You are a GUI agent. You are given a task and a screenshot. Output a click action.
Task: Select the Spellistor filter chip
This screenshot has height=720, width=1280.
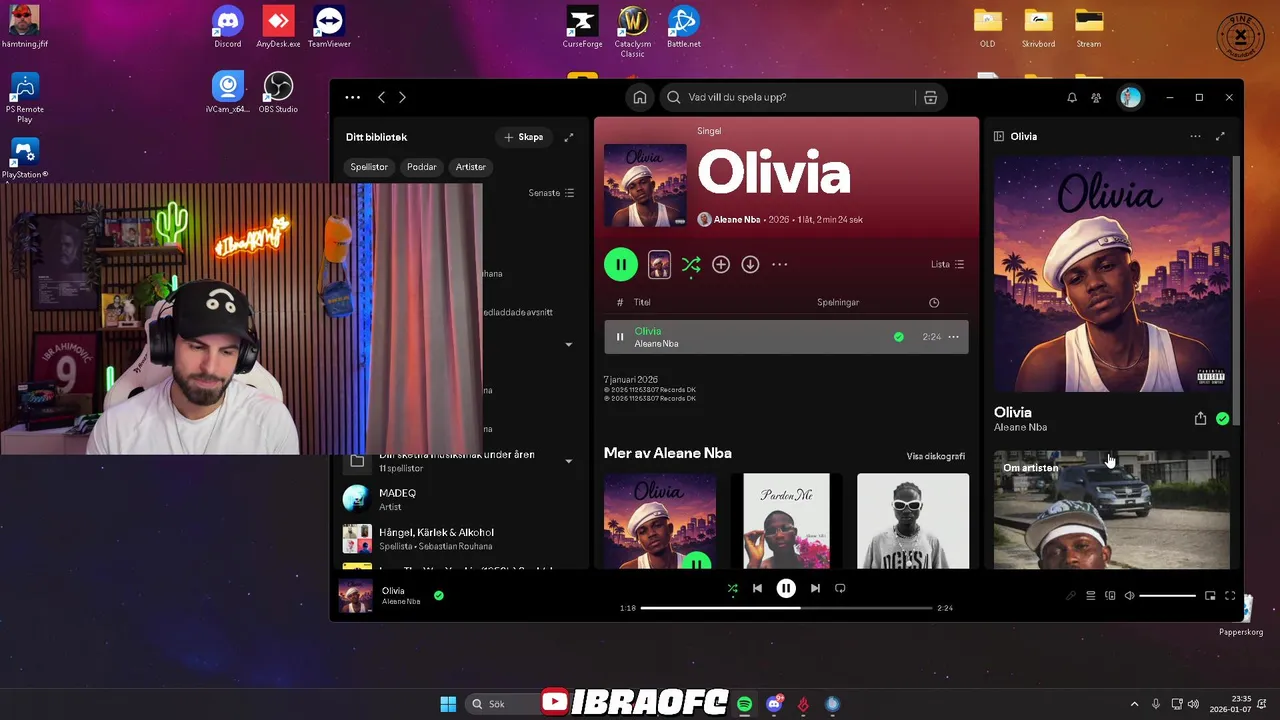[369, 167]
